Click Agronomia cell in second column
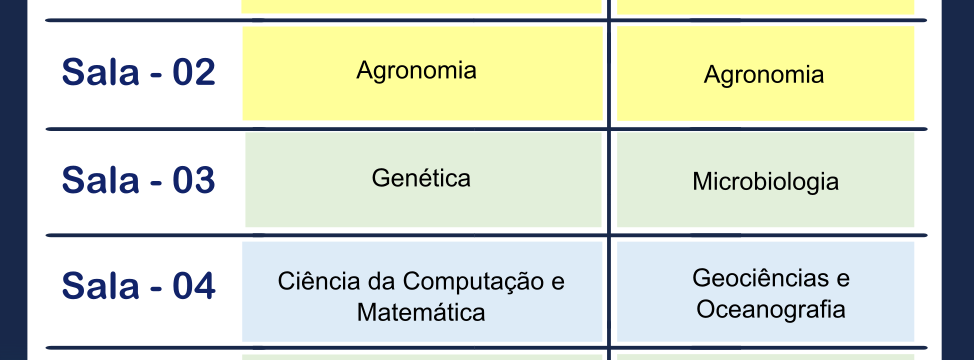The image size is (974, 360). pyautogui.click(x=765, y=73)
